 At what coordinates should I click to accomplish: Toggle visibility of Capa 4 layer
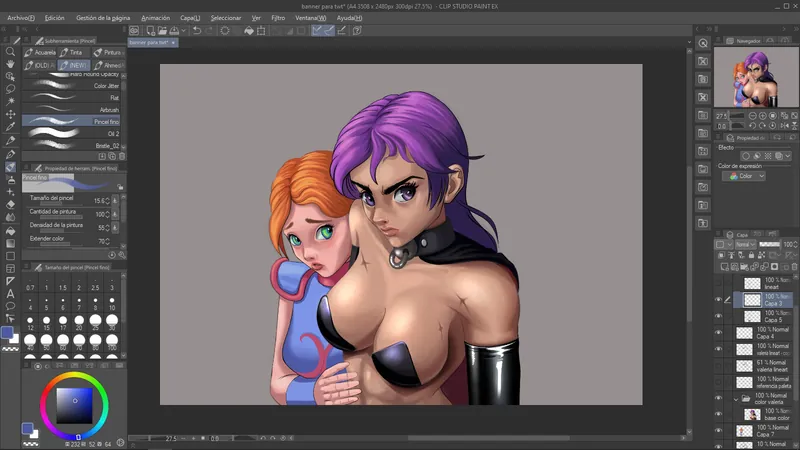click(x=718, y=333)
